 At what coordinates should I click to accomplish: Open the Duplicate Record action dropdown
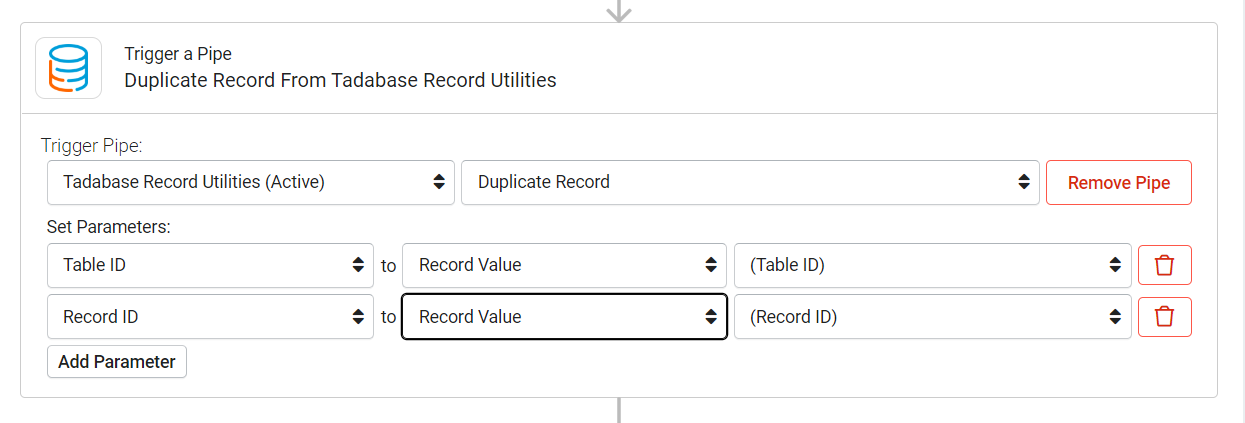750,182
